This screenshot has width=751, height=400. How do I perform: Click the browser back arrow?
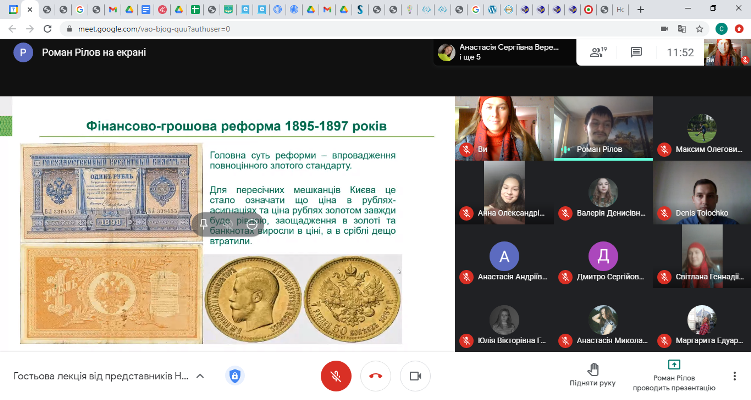pyautogui.click(x=10, y=29)
